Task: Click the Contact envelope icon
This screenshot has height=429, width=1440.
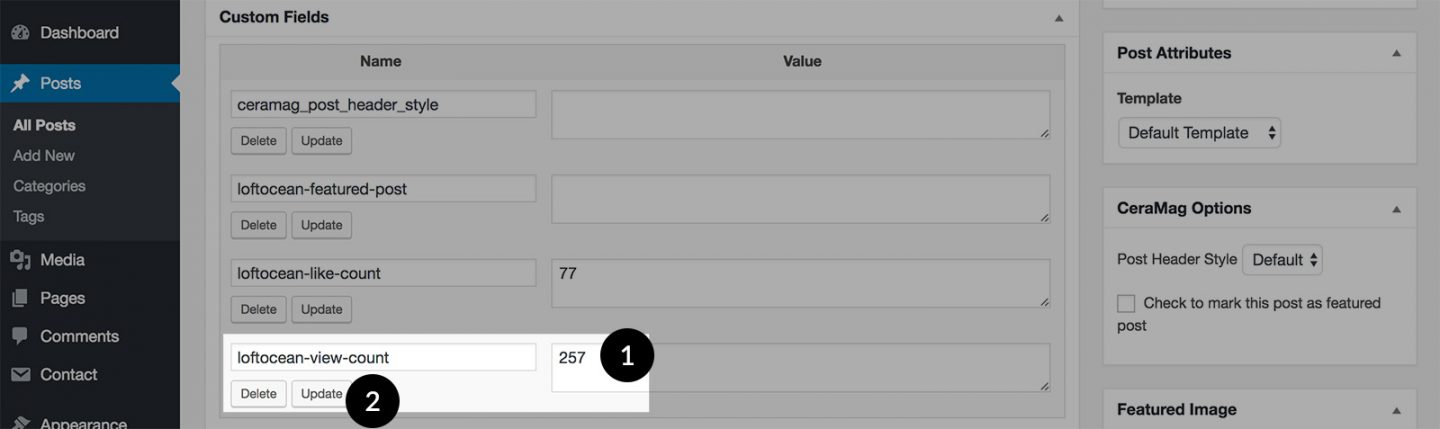Action: pyautogui.click(x=20, y=375)
